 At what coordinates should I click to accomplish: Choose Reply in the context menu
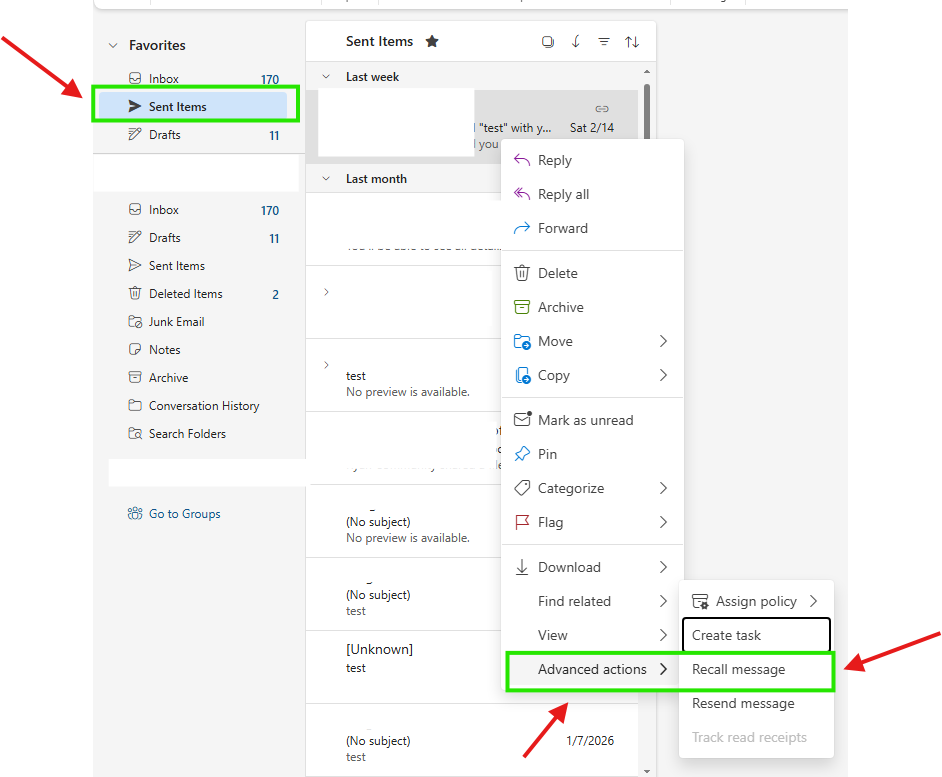592,160
